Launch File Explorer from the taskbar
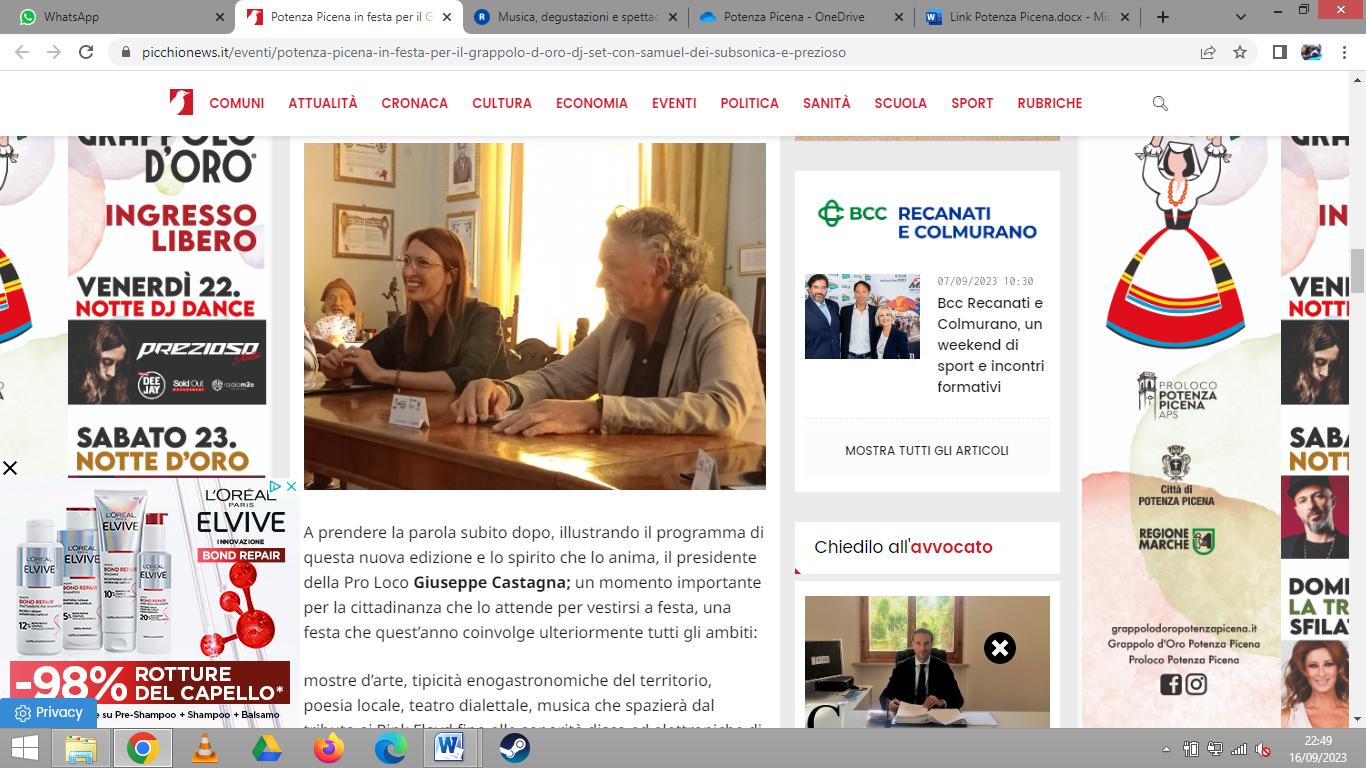Viewport: 1366px width, 768px height. coord(80,747)
